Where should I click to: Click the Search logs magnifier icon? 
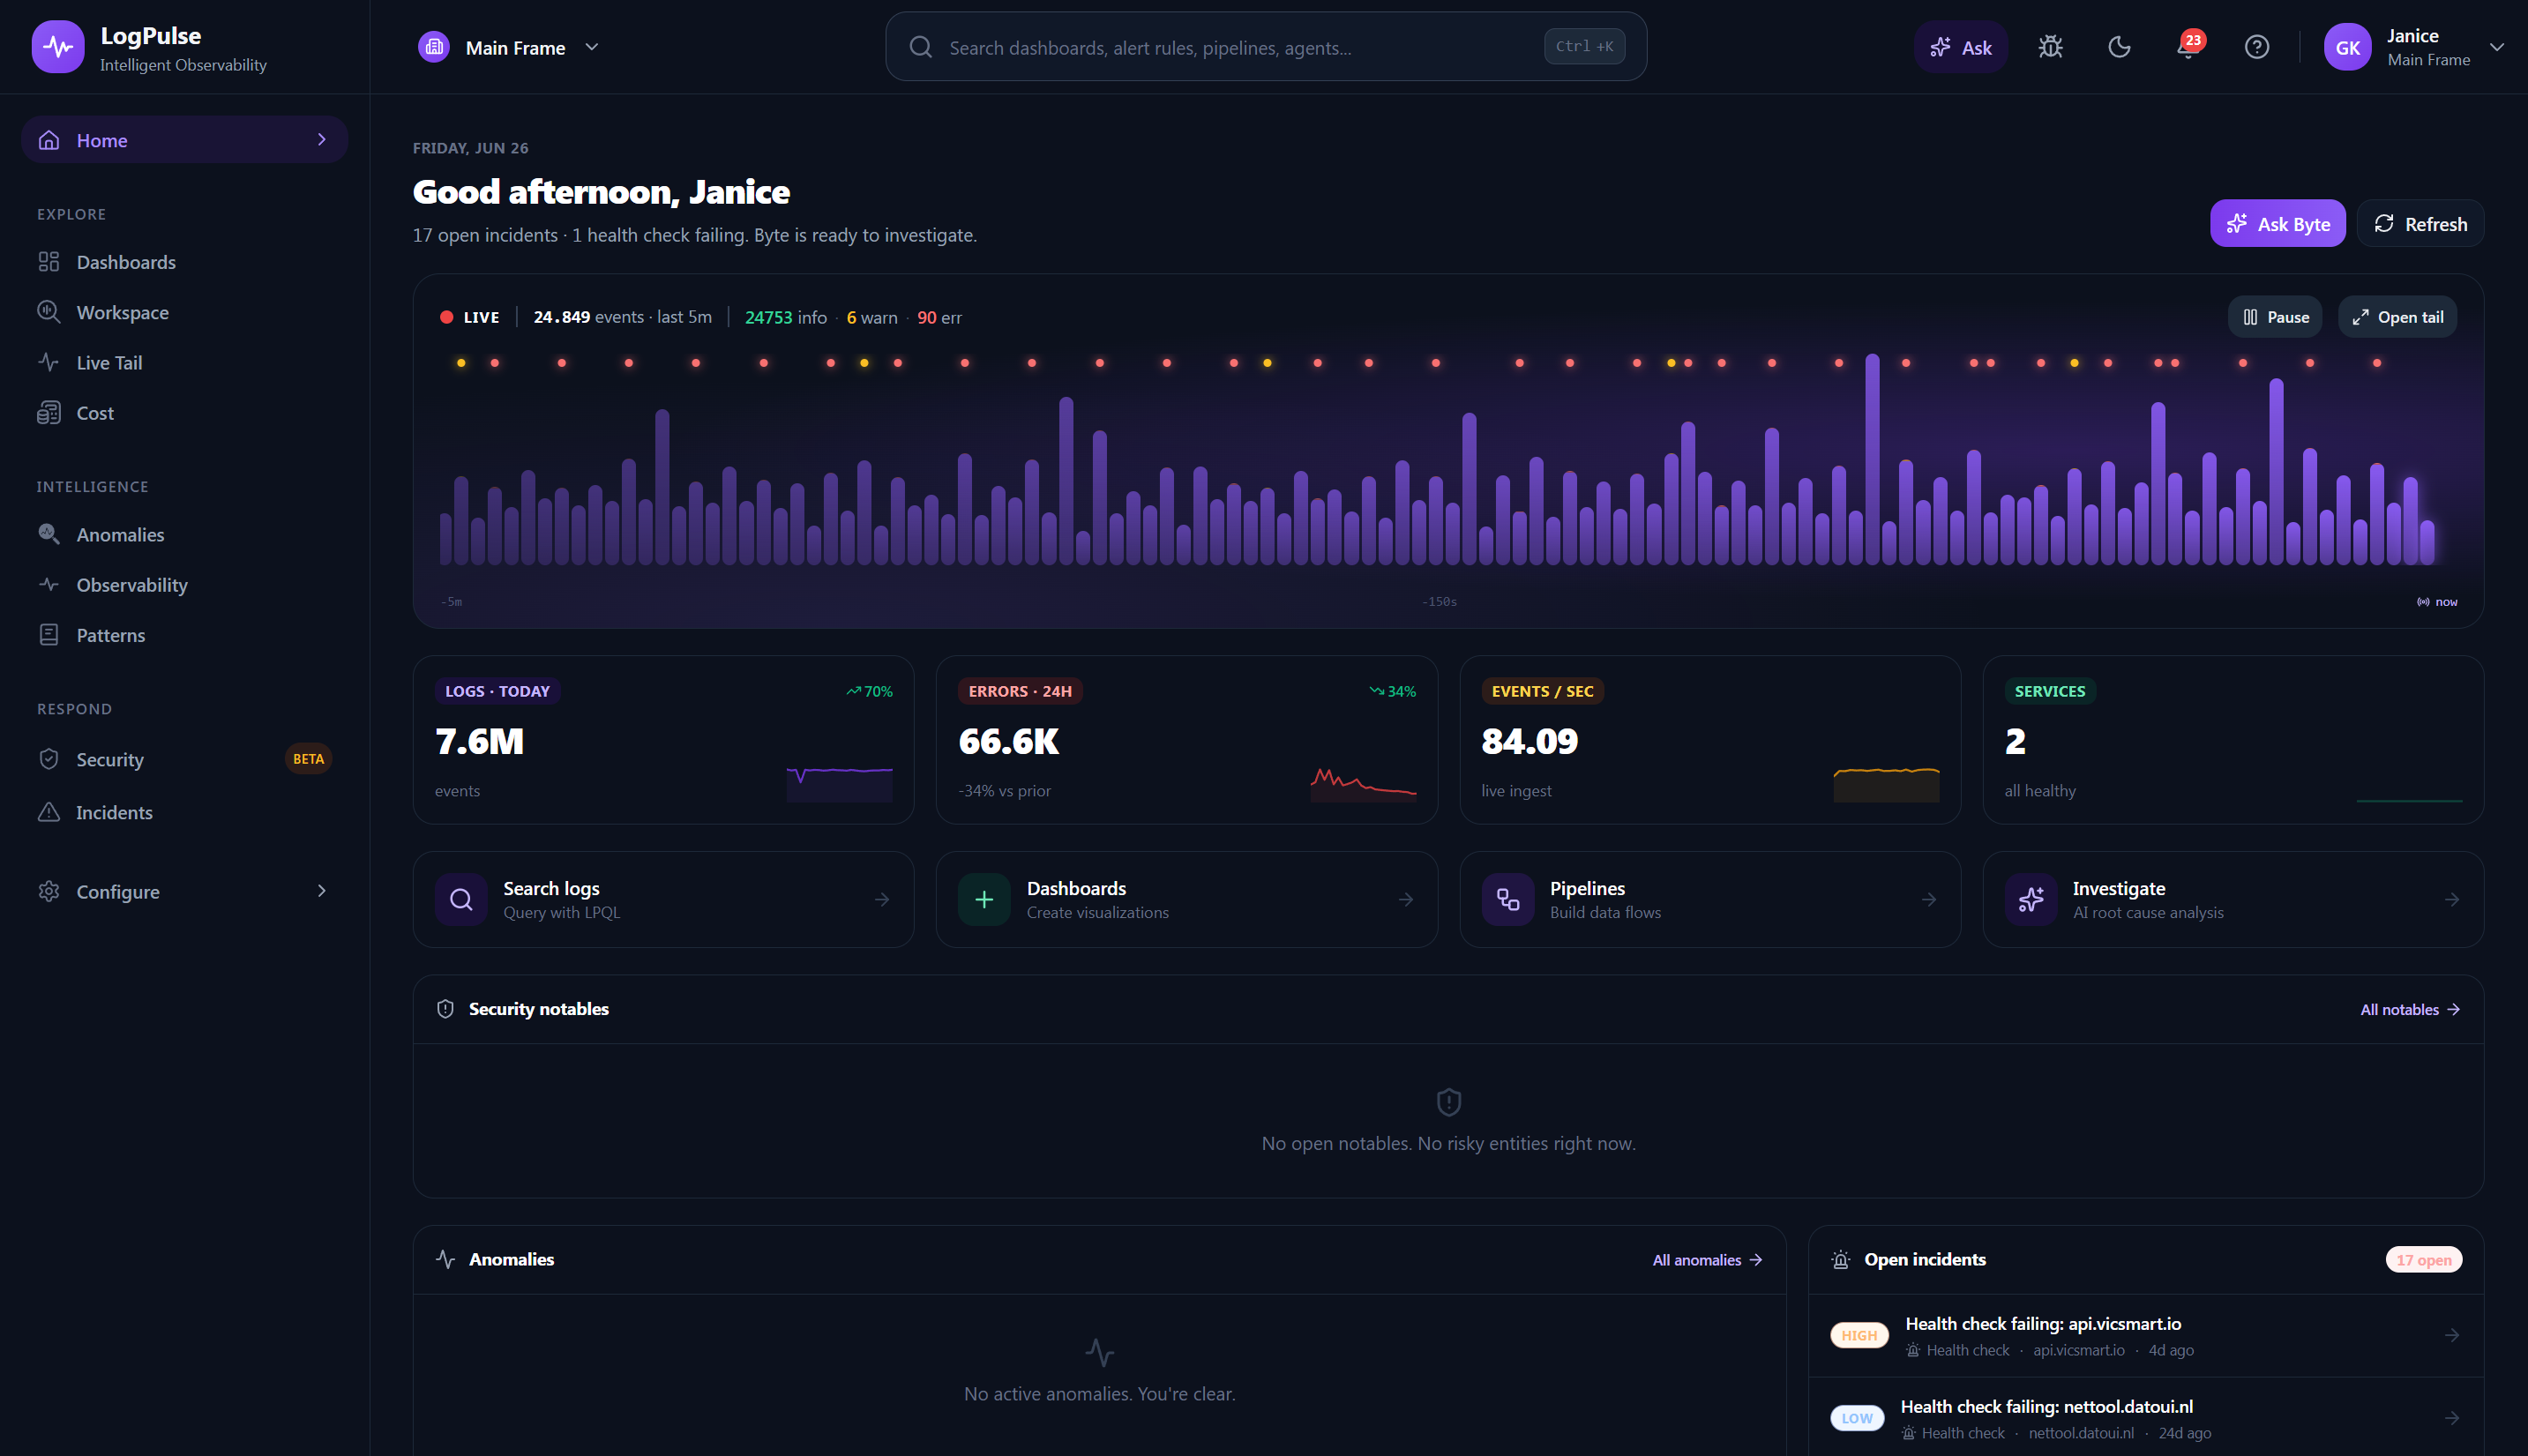[461, 900]
